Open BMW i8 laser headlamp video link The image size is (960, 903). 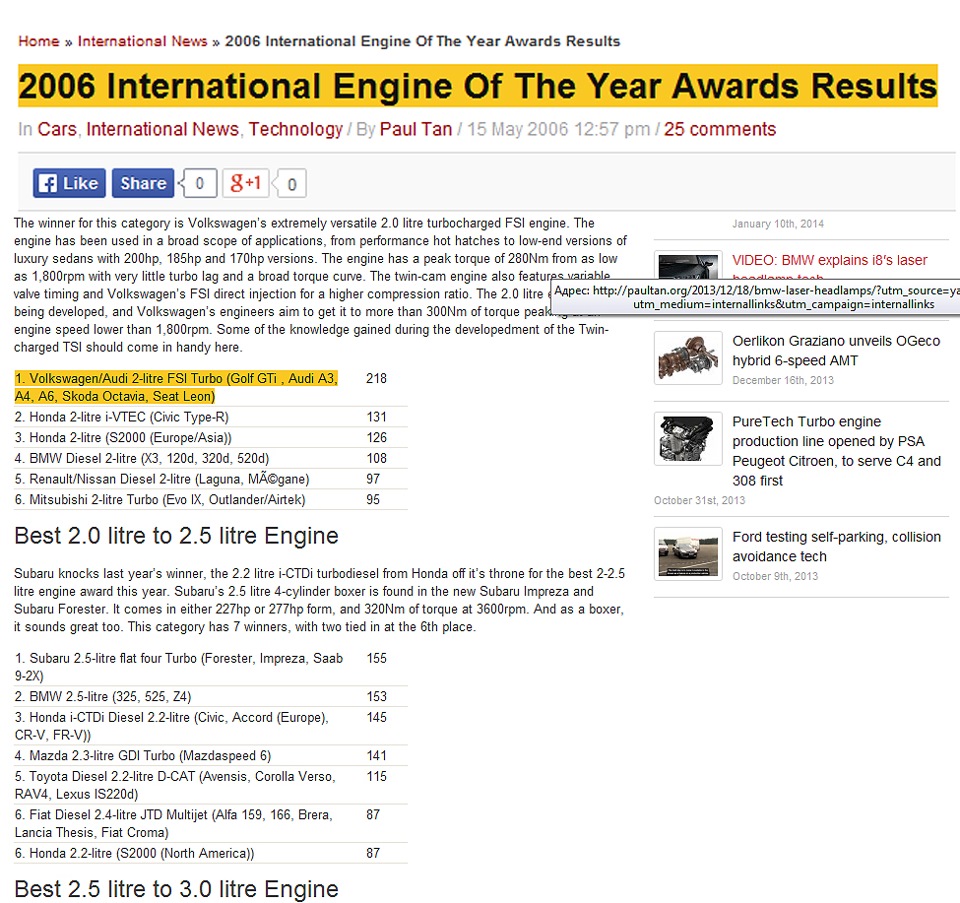(x=830, y=261)
